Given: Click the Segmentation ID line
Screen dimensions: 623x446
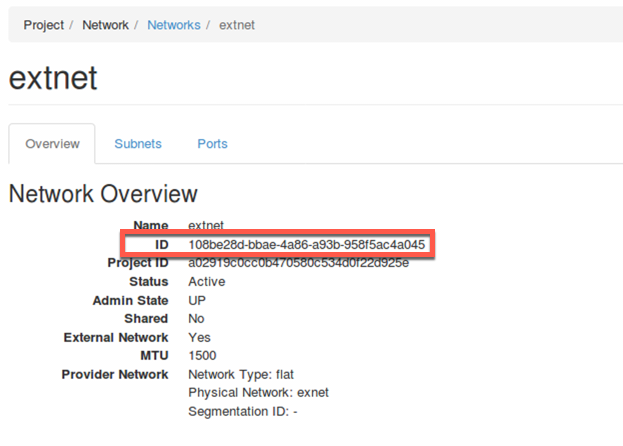Looking at the screenshot, I should [x=243, y=411].
